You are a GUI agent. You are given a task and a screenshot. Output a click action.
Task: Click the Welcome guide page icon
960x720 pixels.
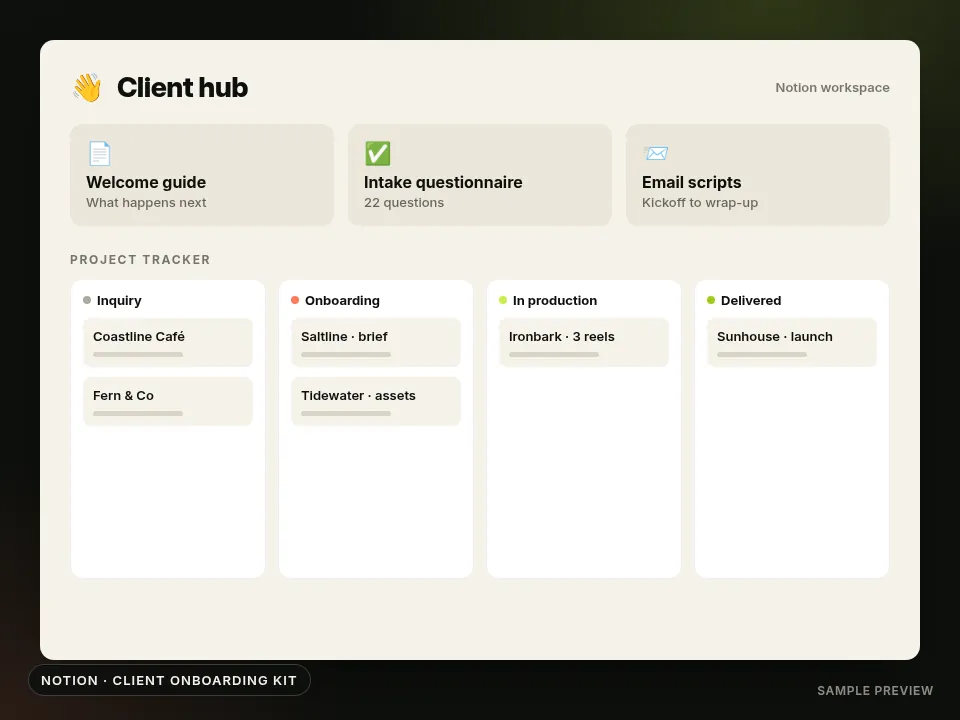point(99,153)
